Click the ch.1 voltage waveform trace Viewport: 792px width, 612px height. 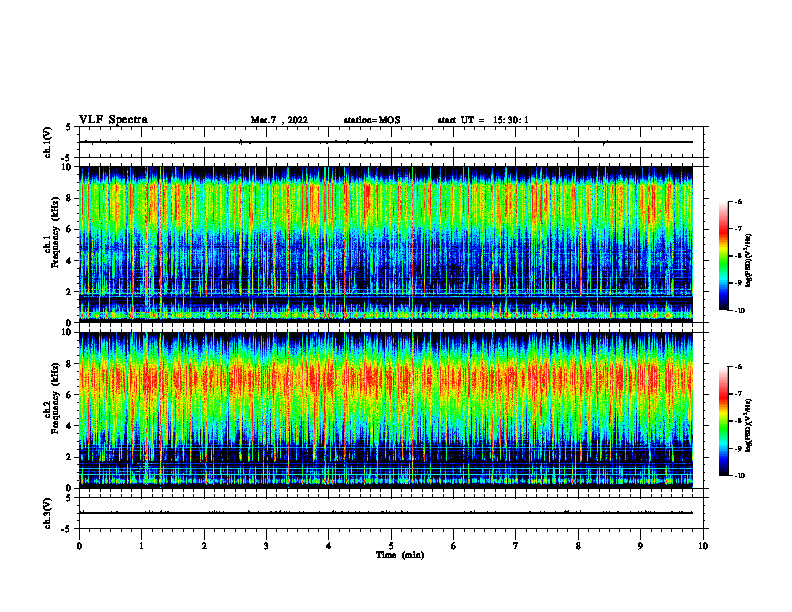click(x=386, y=142)
